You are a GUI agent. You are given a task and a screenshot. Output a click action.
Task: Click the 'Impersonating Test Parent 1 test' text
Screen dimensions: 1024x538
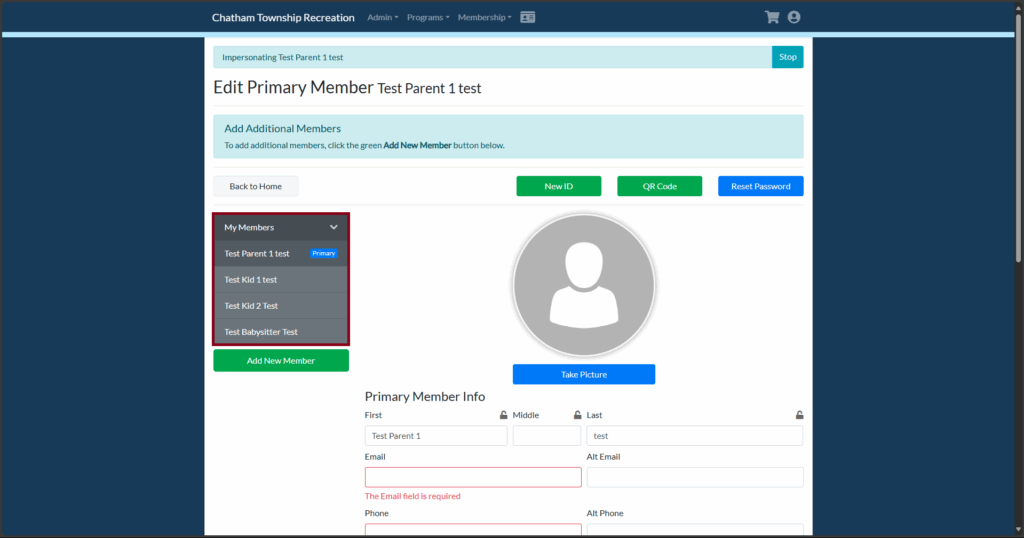click(x=282, y=57)
